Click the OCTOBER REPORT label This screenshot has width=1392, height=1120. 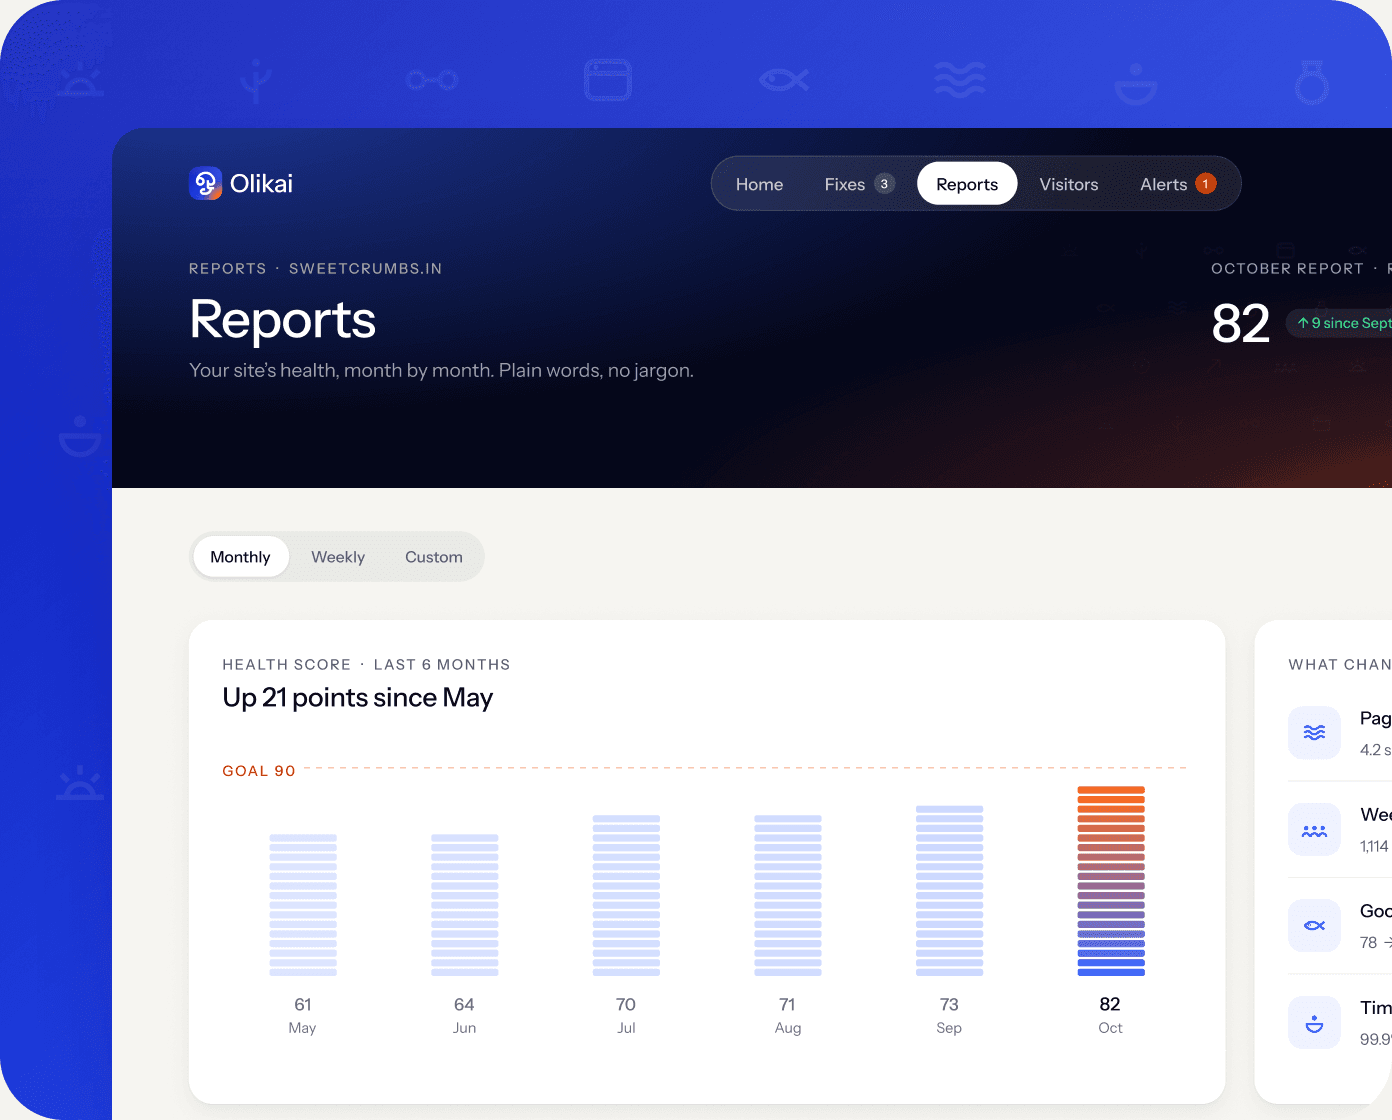[1287, 269]
